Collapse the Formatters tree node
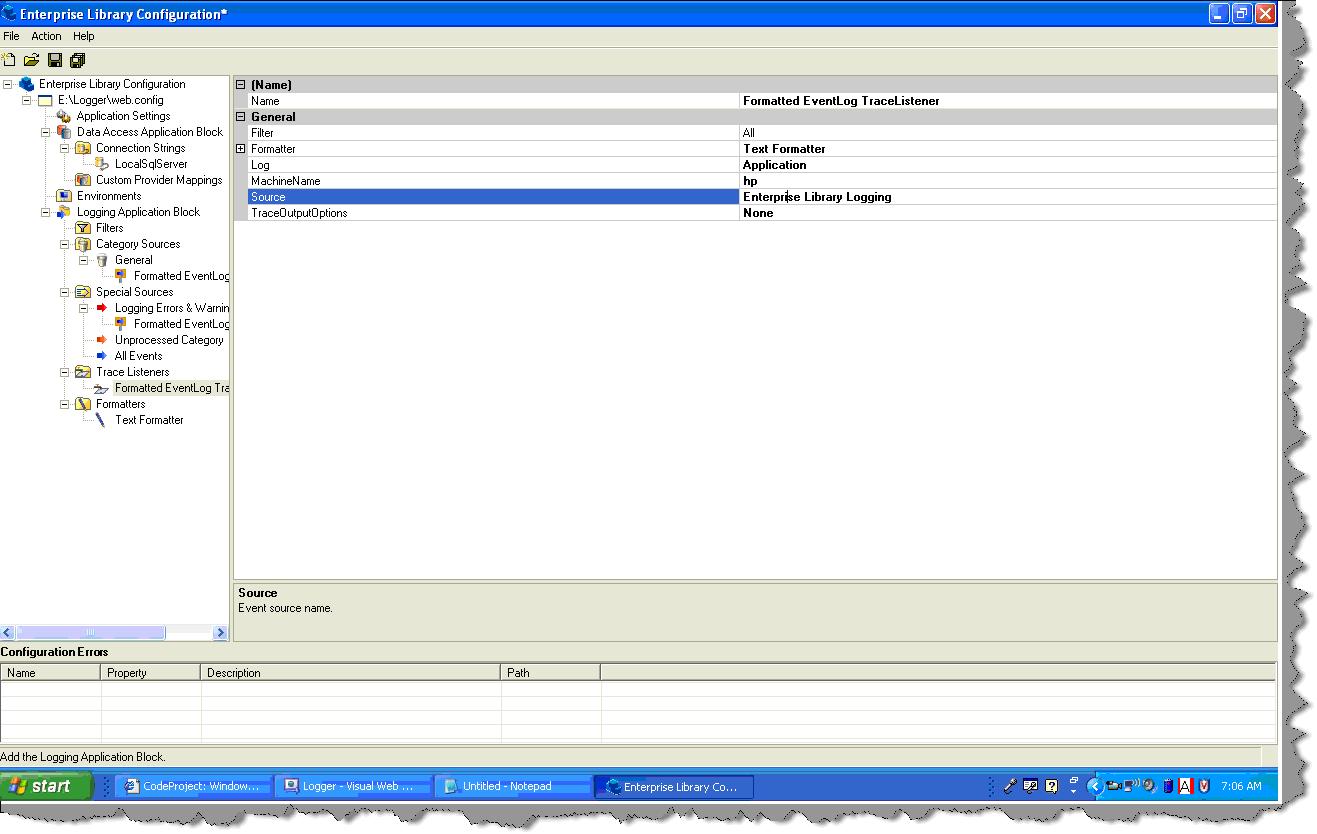This screenshot has width=1317, height=834. [64, 404]
